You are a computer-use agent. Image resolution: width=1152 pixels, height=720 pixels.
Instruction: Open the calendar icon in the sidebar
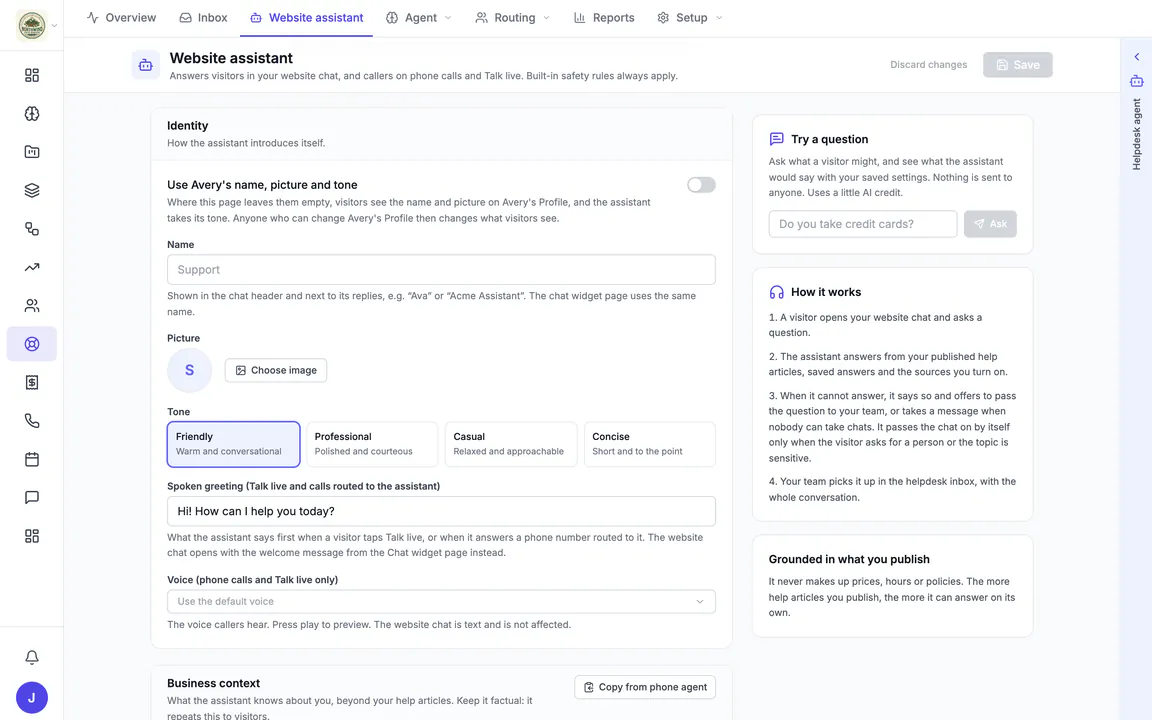32,459
